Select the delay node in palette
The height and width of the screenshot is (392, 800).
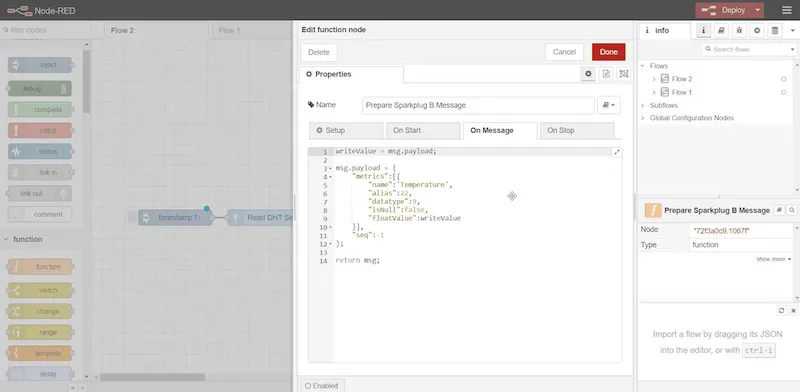point(40,374)
